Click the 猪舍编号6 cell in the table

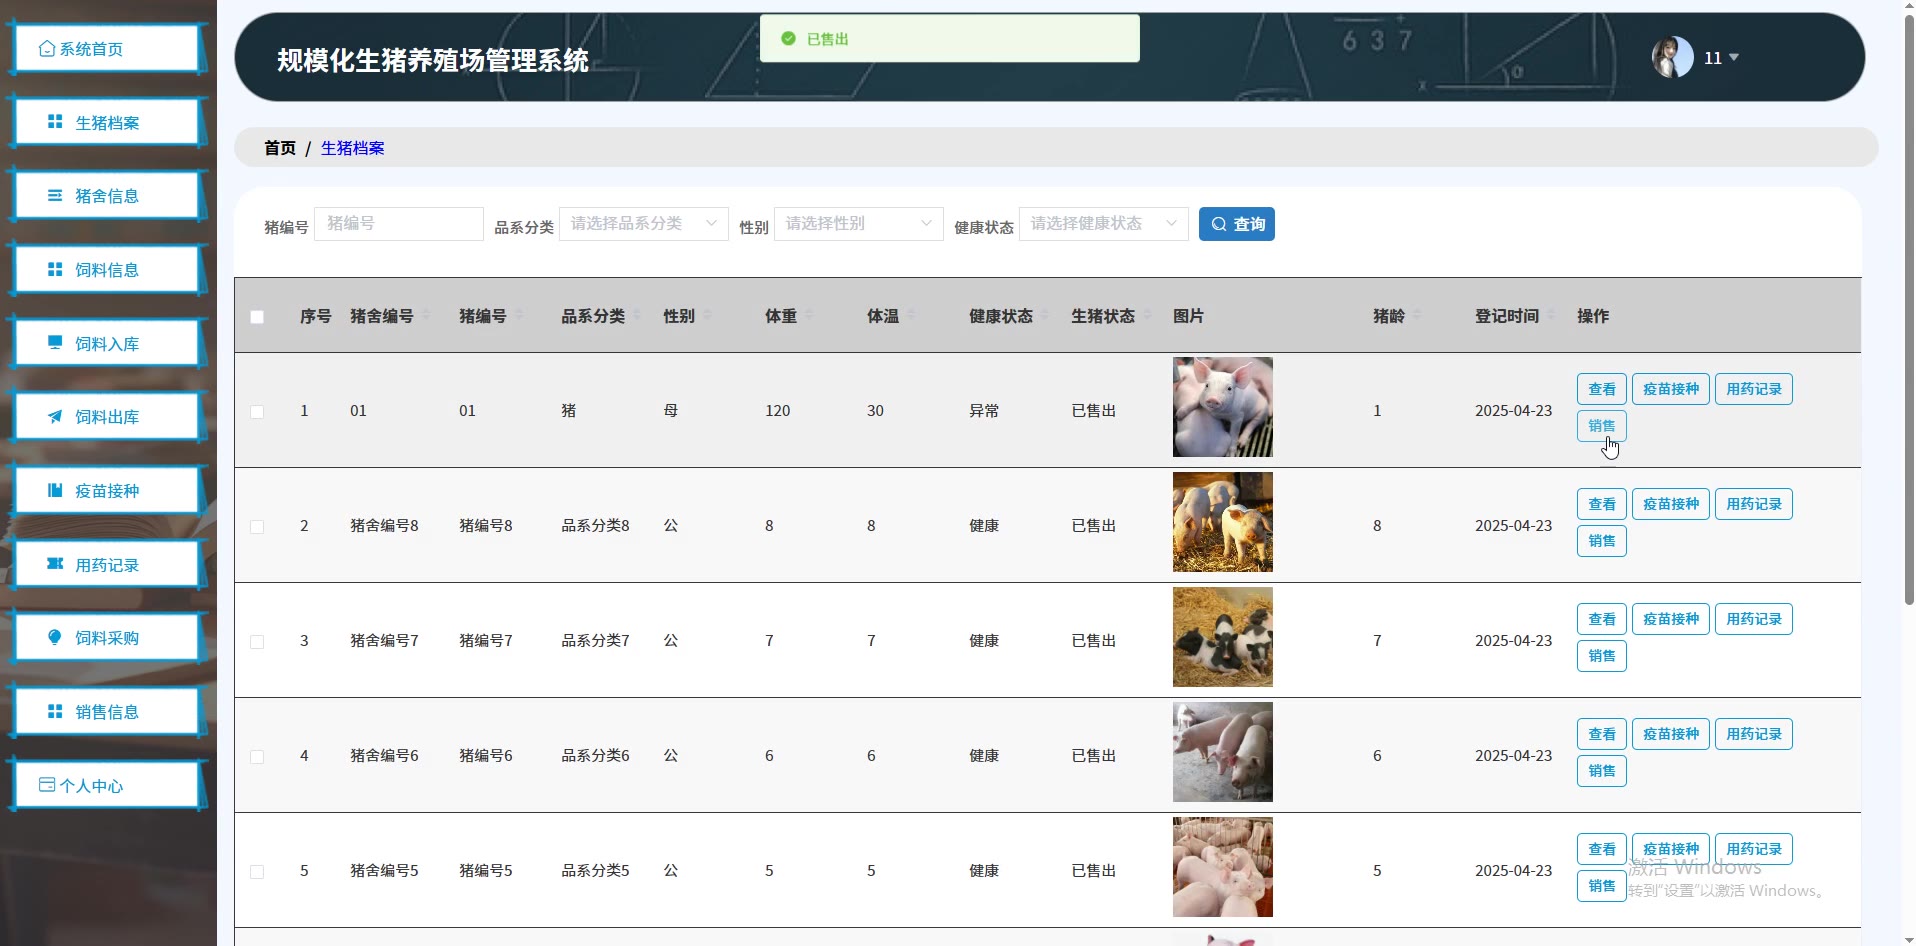coord(384,756)
